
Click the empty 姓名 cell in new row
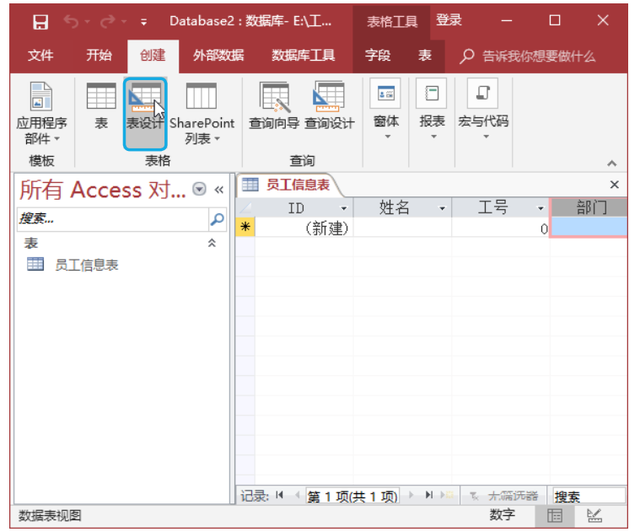tap(402, 227)
